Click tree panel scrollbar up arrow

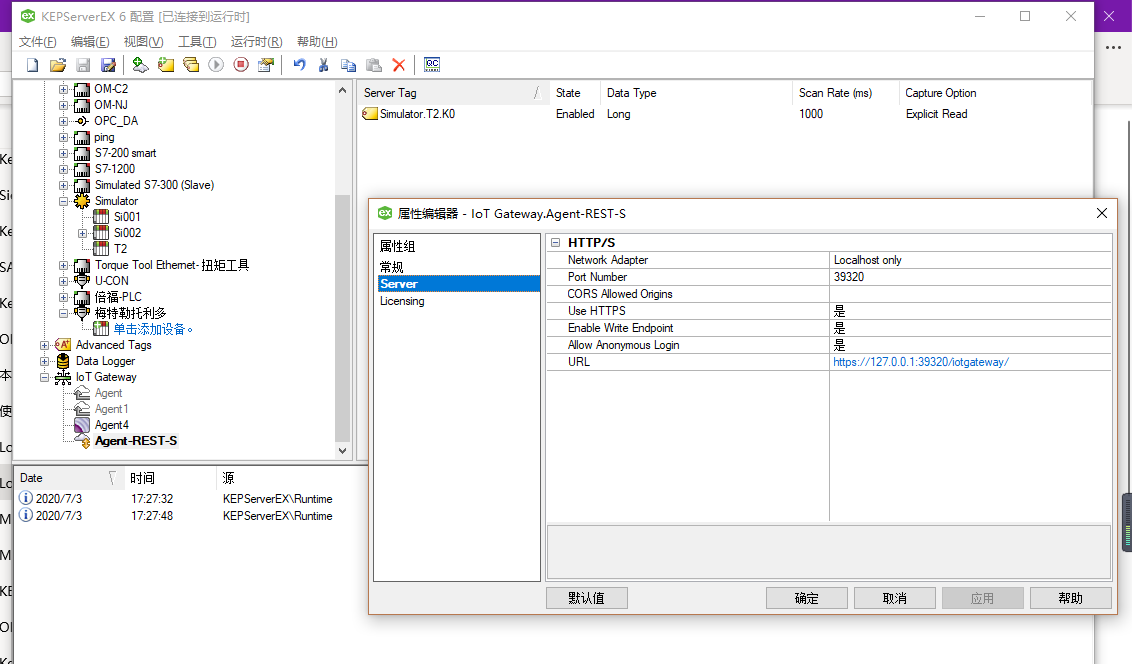click(342, 90)
